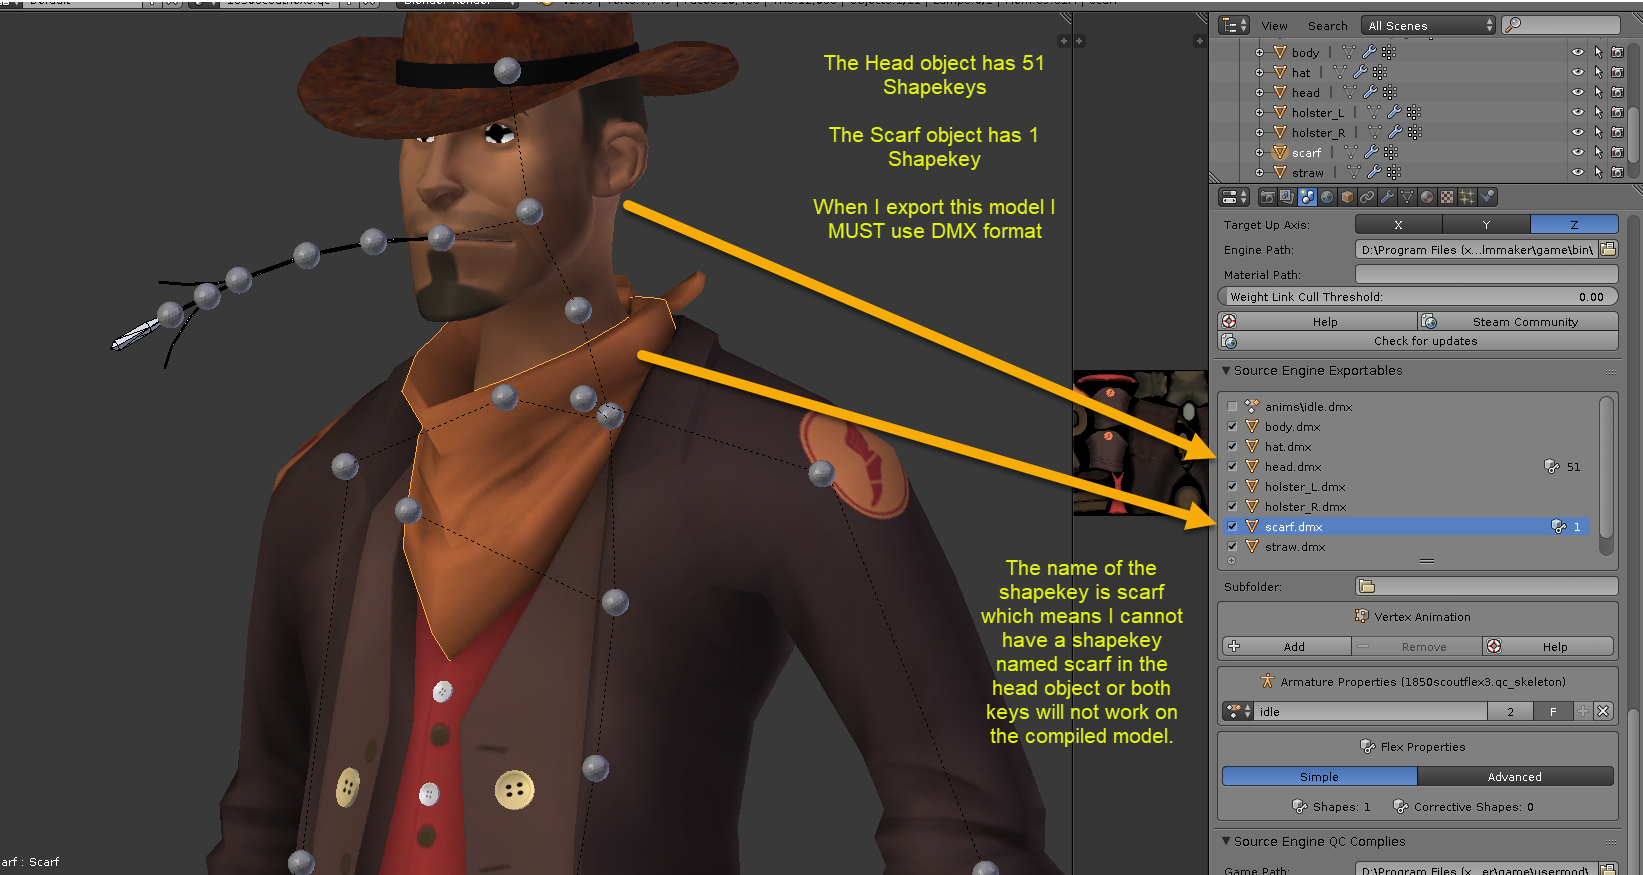Image resolution: width=1643 pixels, height=875 pixels.
Task: Click the exportables list scrollbar
Action: point(1606,474)
